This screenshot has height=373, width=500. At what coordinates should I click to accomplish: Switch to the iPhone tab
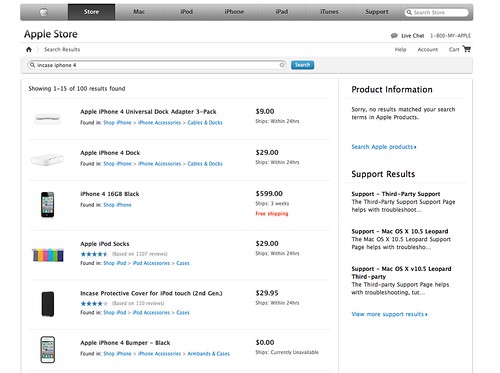coord(234,12)
